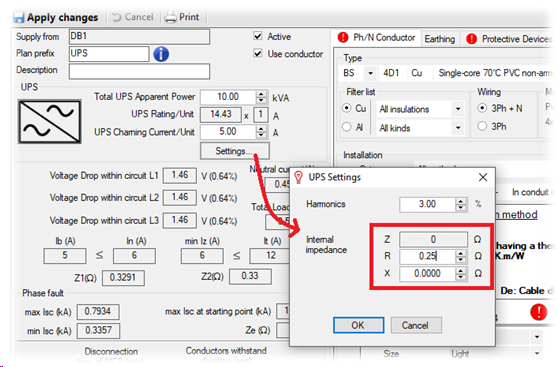Viewport: 557px width, 367px height.
Task: Open the Size dropdown arrow
Action: 537,353
